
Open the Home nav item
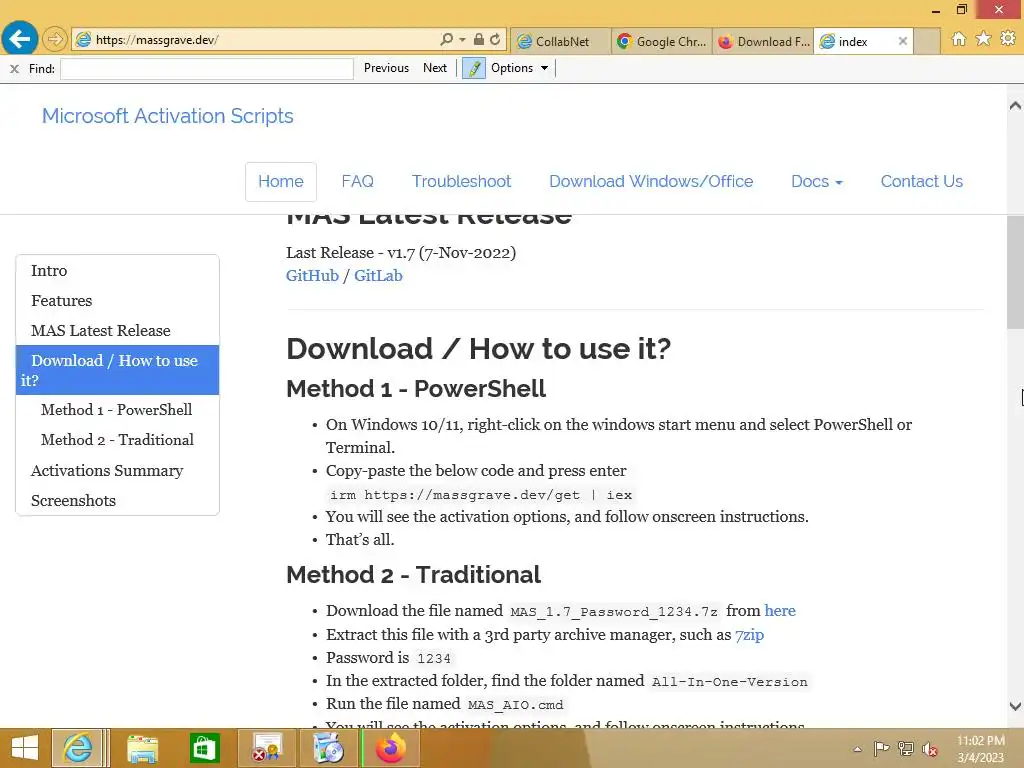tap(281, 182)
